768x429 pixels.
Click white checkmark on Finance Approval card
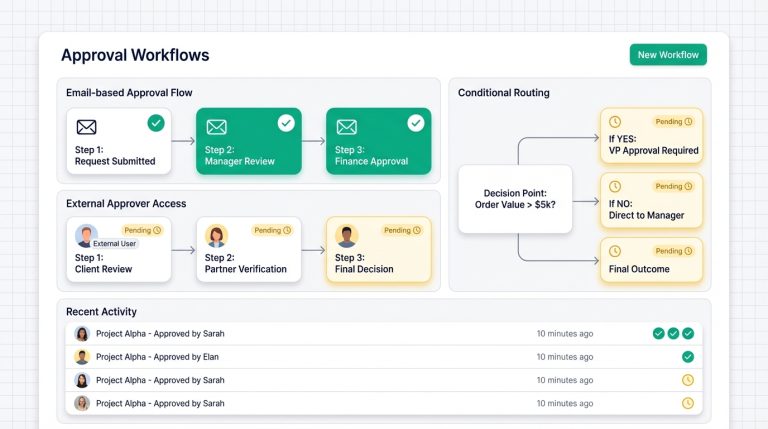coord(416,123)
